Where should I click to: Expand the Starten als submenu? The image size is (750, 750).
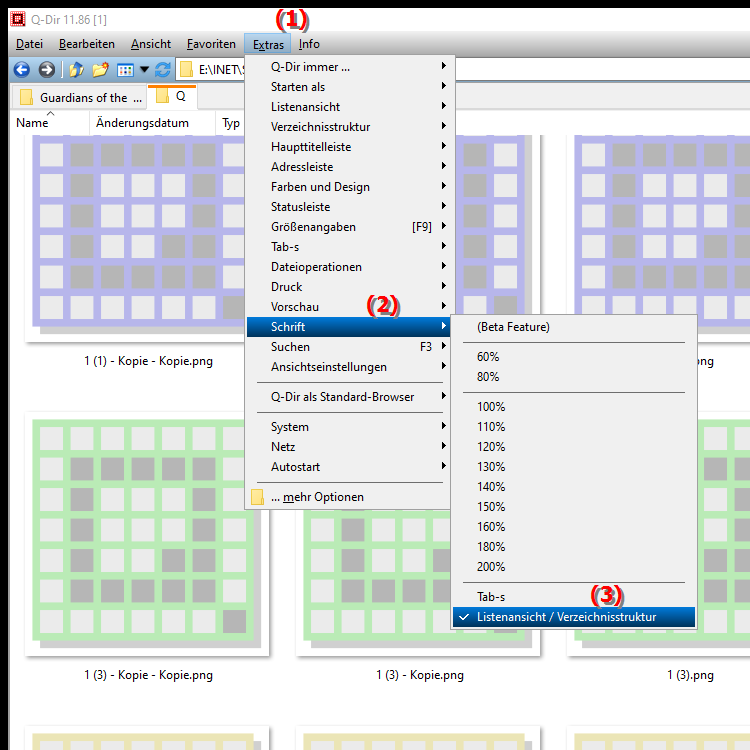click(x=348, y=87)
